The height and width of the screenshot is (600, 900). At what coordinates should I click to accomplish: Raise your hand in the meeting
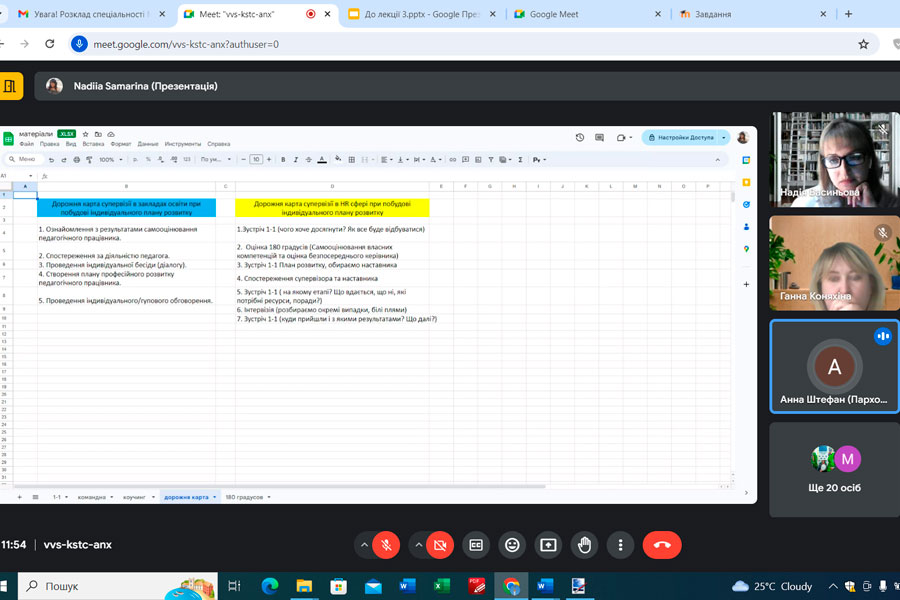pyautogui.click(x=585, y=545)
